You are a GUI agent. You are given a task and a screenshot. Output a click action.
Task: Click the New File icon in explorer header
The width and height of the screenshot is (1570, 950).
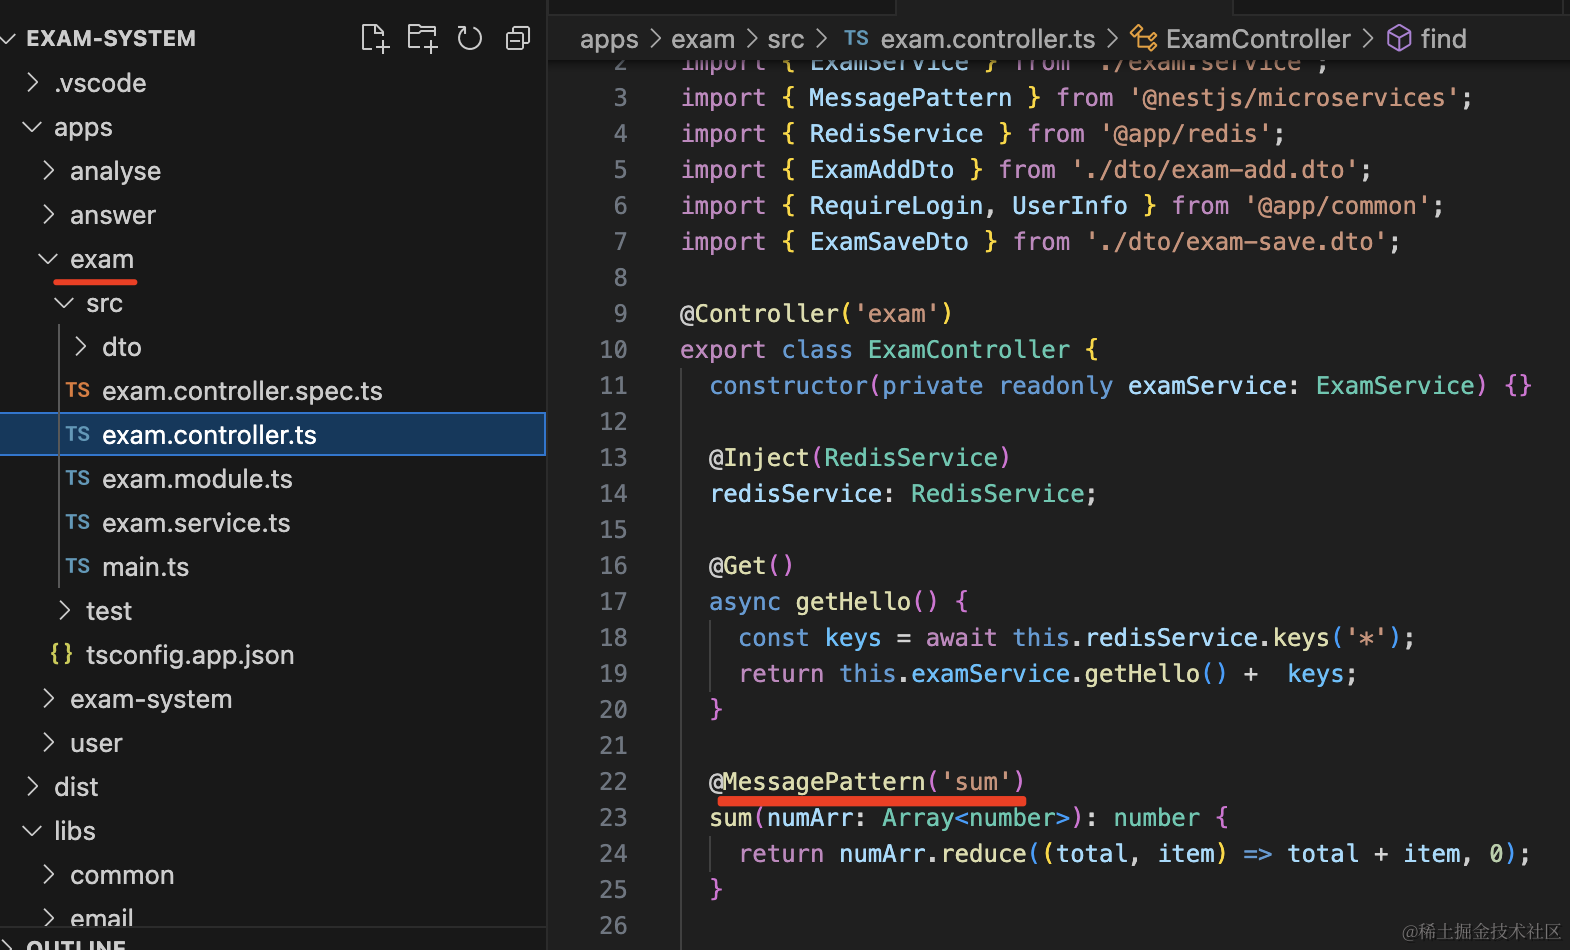pyautogui.click(x=374, y=39)
